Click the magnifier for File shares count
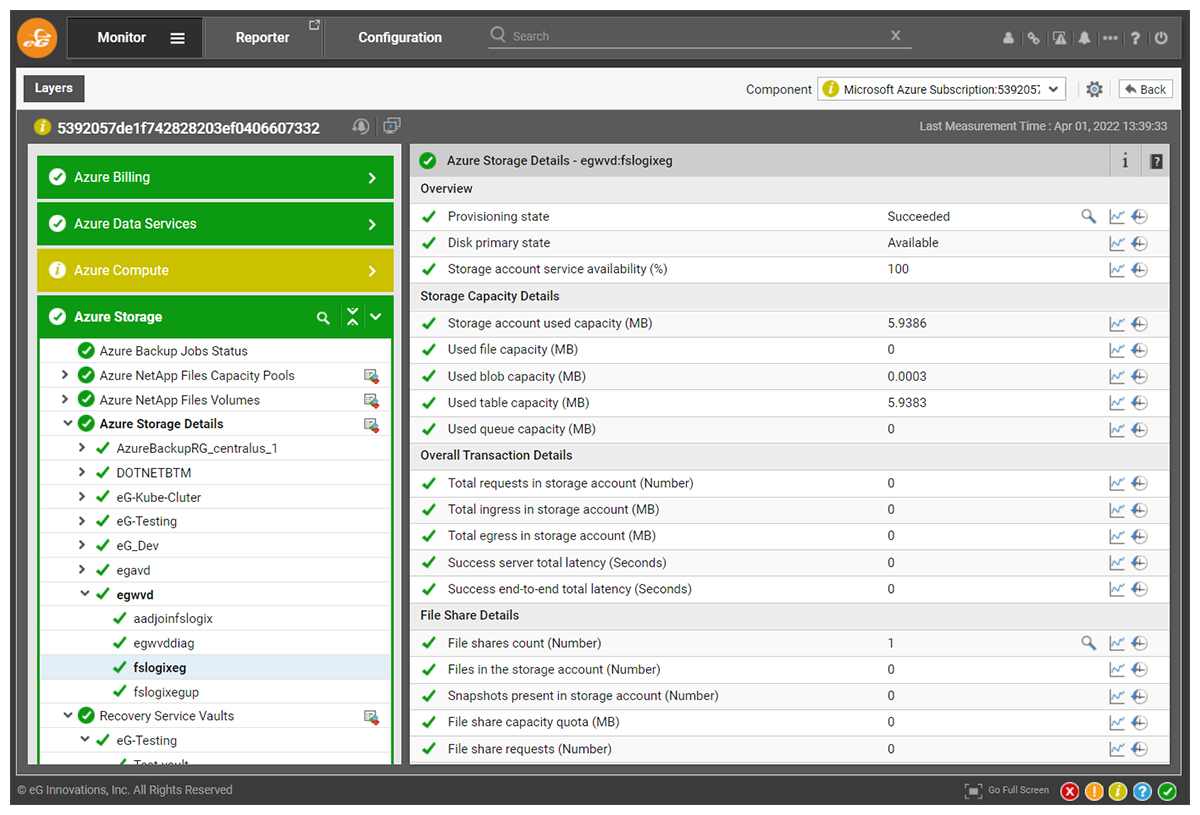 [x=1089, y=643]
